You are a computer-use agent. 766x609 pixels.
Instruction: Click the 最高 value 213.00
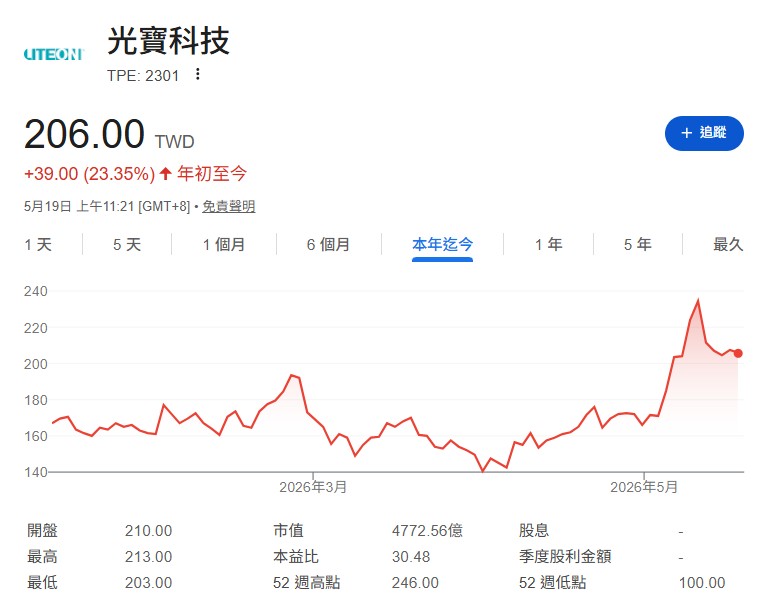click(149, 557)
